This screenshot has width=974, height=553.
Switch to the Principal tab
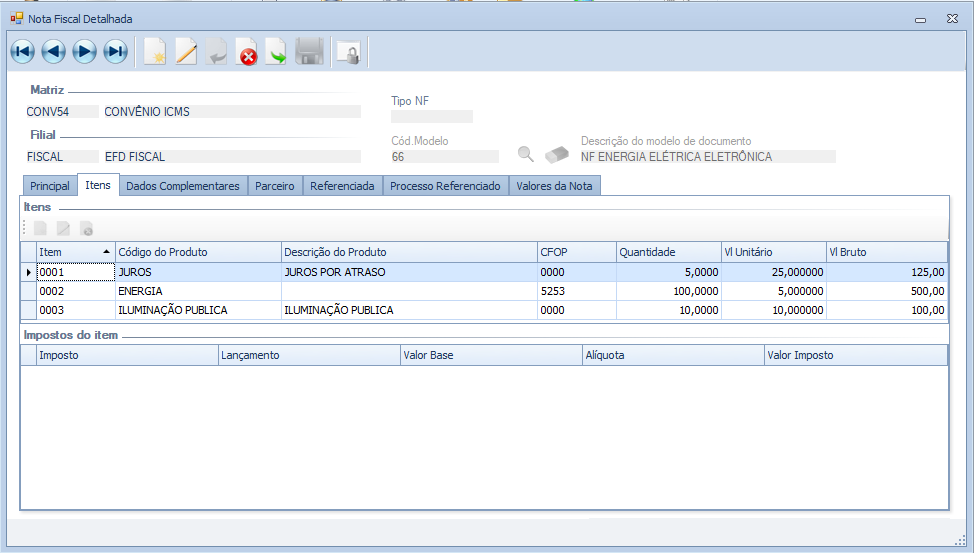click(50, 186)
